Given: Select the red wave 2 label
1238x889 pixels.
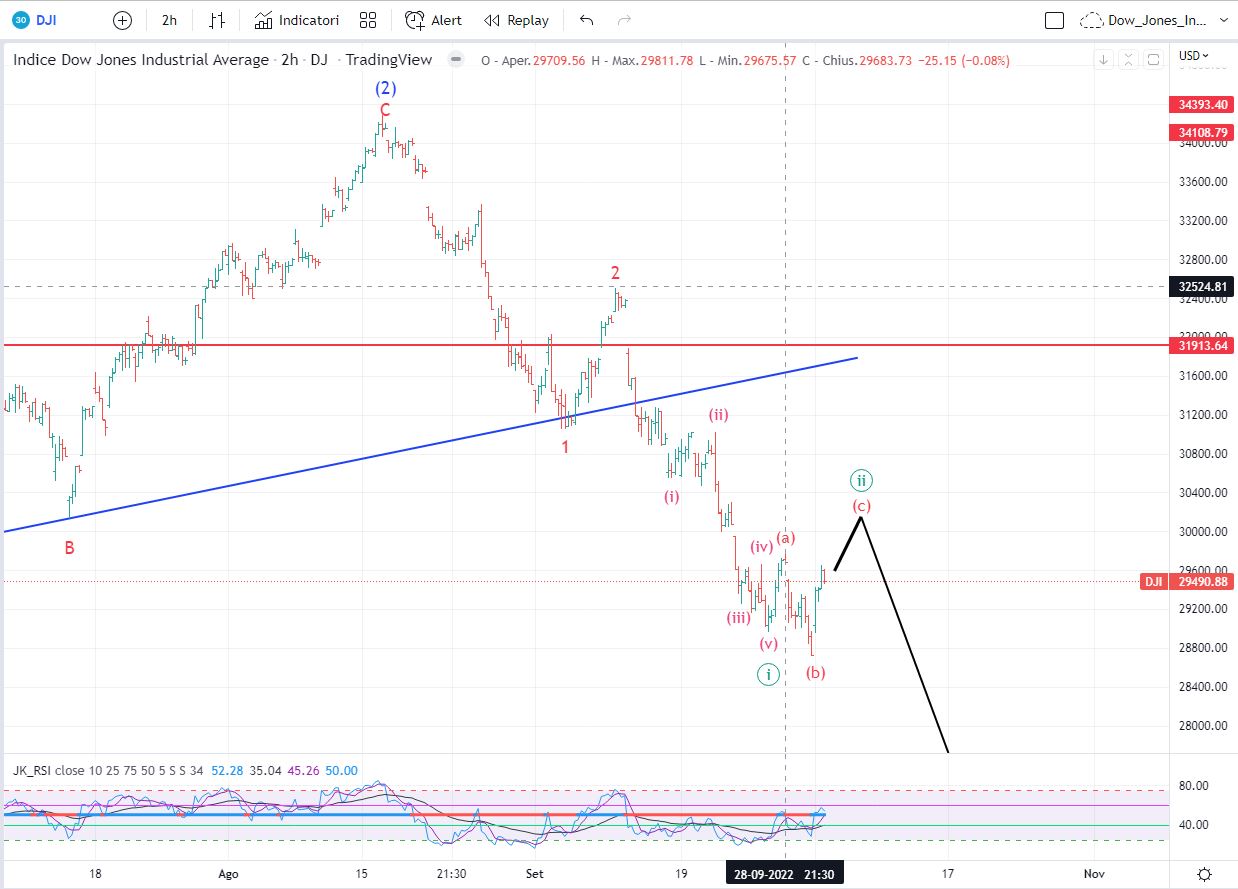Looking at the screenshot, I should pos(616,272).
